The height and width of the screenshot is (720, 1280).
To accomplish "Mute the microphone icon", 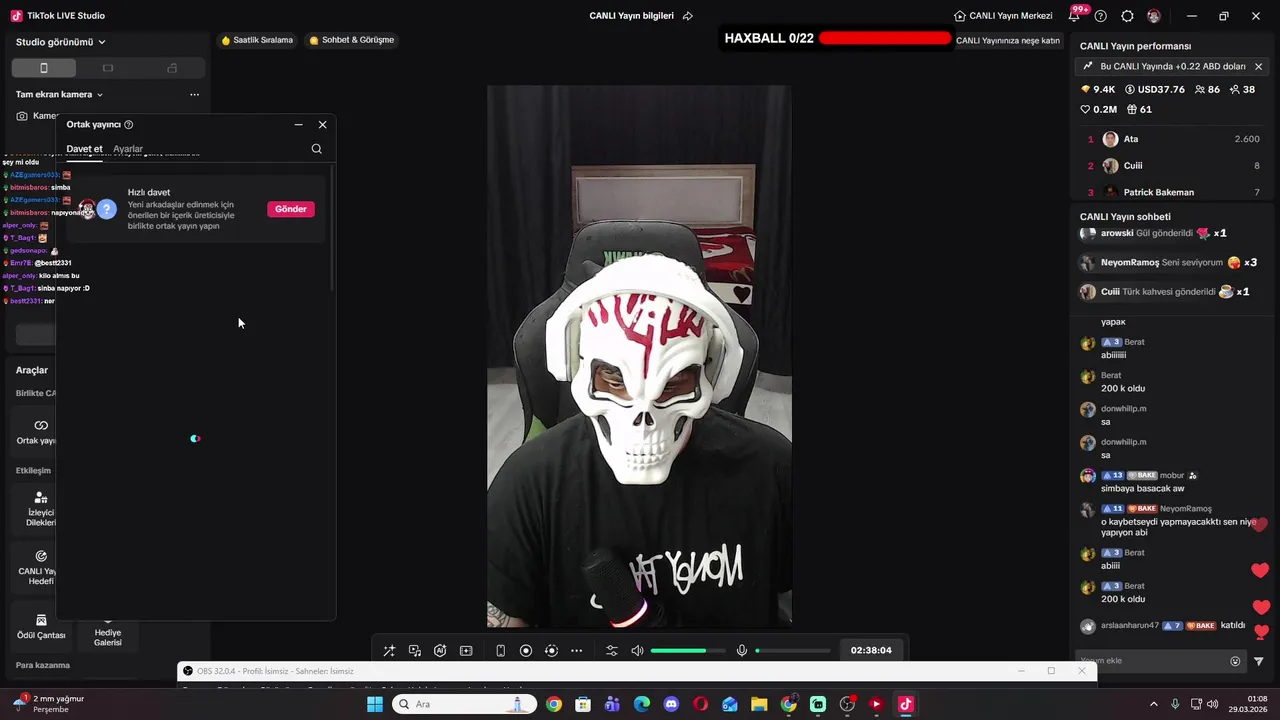I will (x=742, y=650).
